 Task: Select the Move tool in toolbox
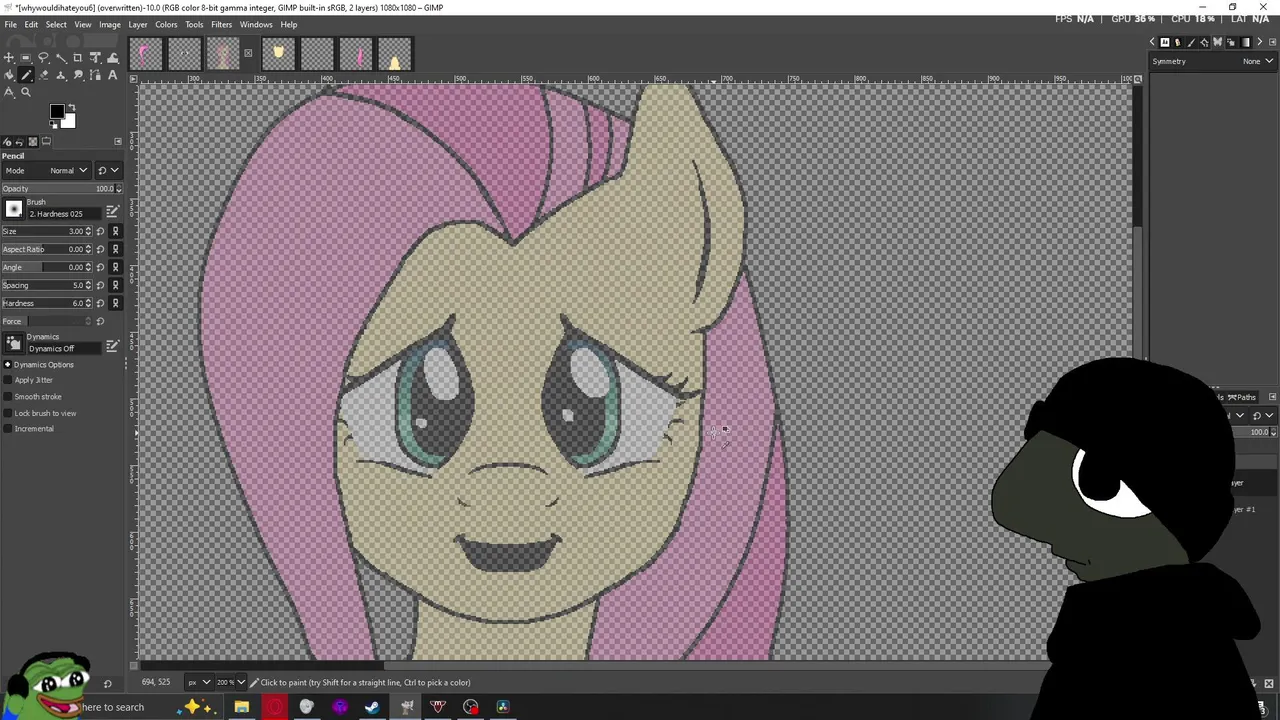click(x=9, y=57)
